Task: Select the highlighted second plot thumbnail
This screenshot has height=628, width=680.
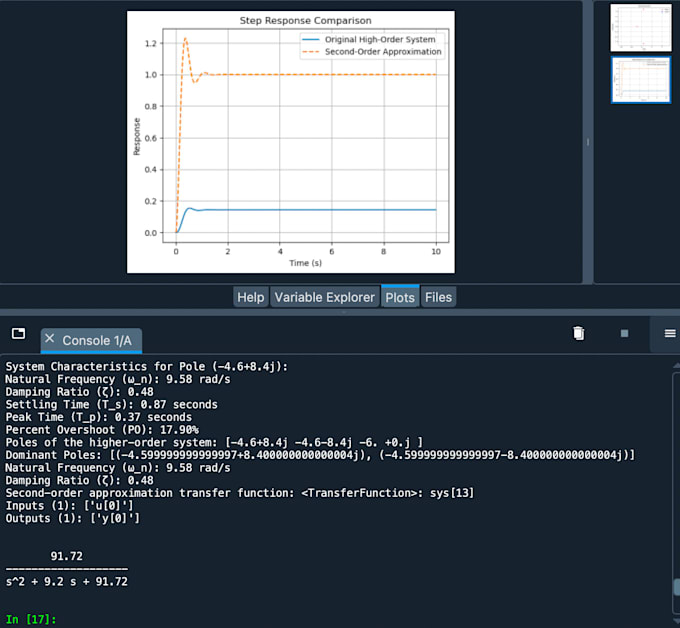Action: click(x=640, y=79)
